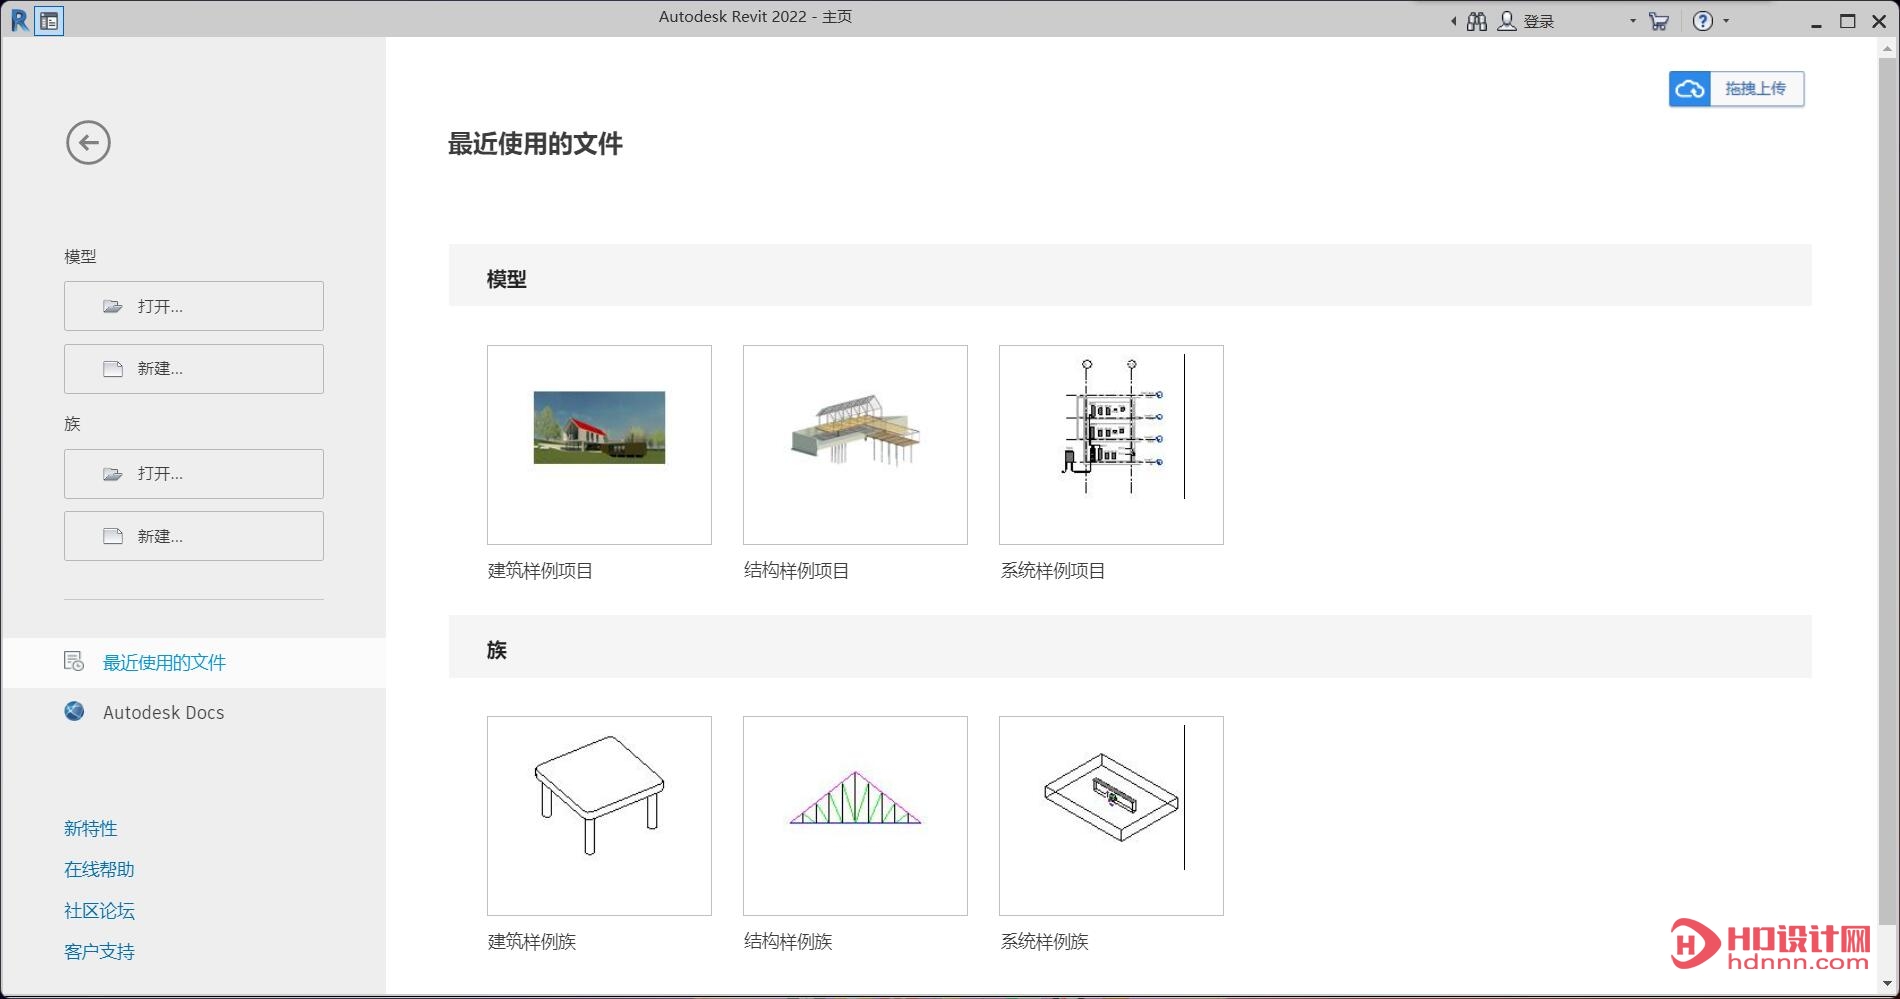This screenshot has width=1900, height=999.
Task: Click the Revit R application logo
Action: [19, 20]
